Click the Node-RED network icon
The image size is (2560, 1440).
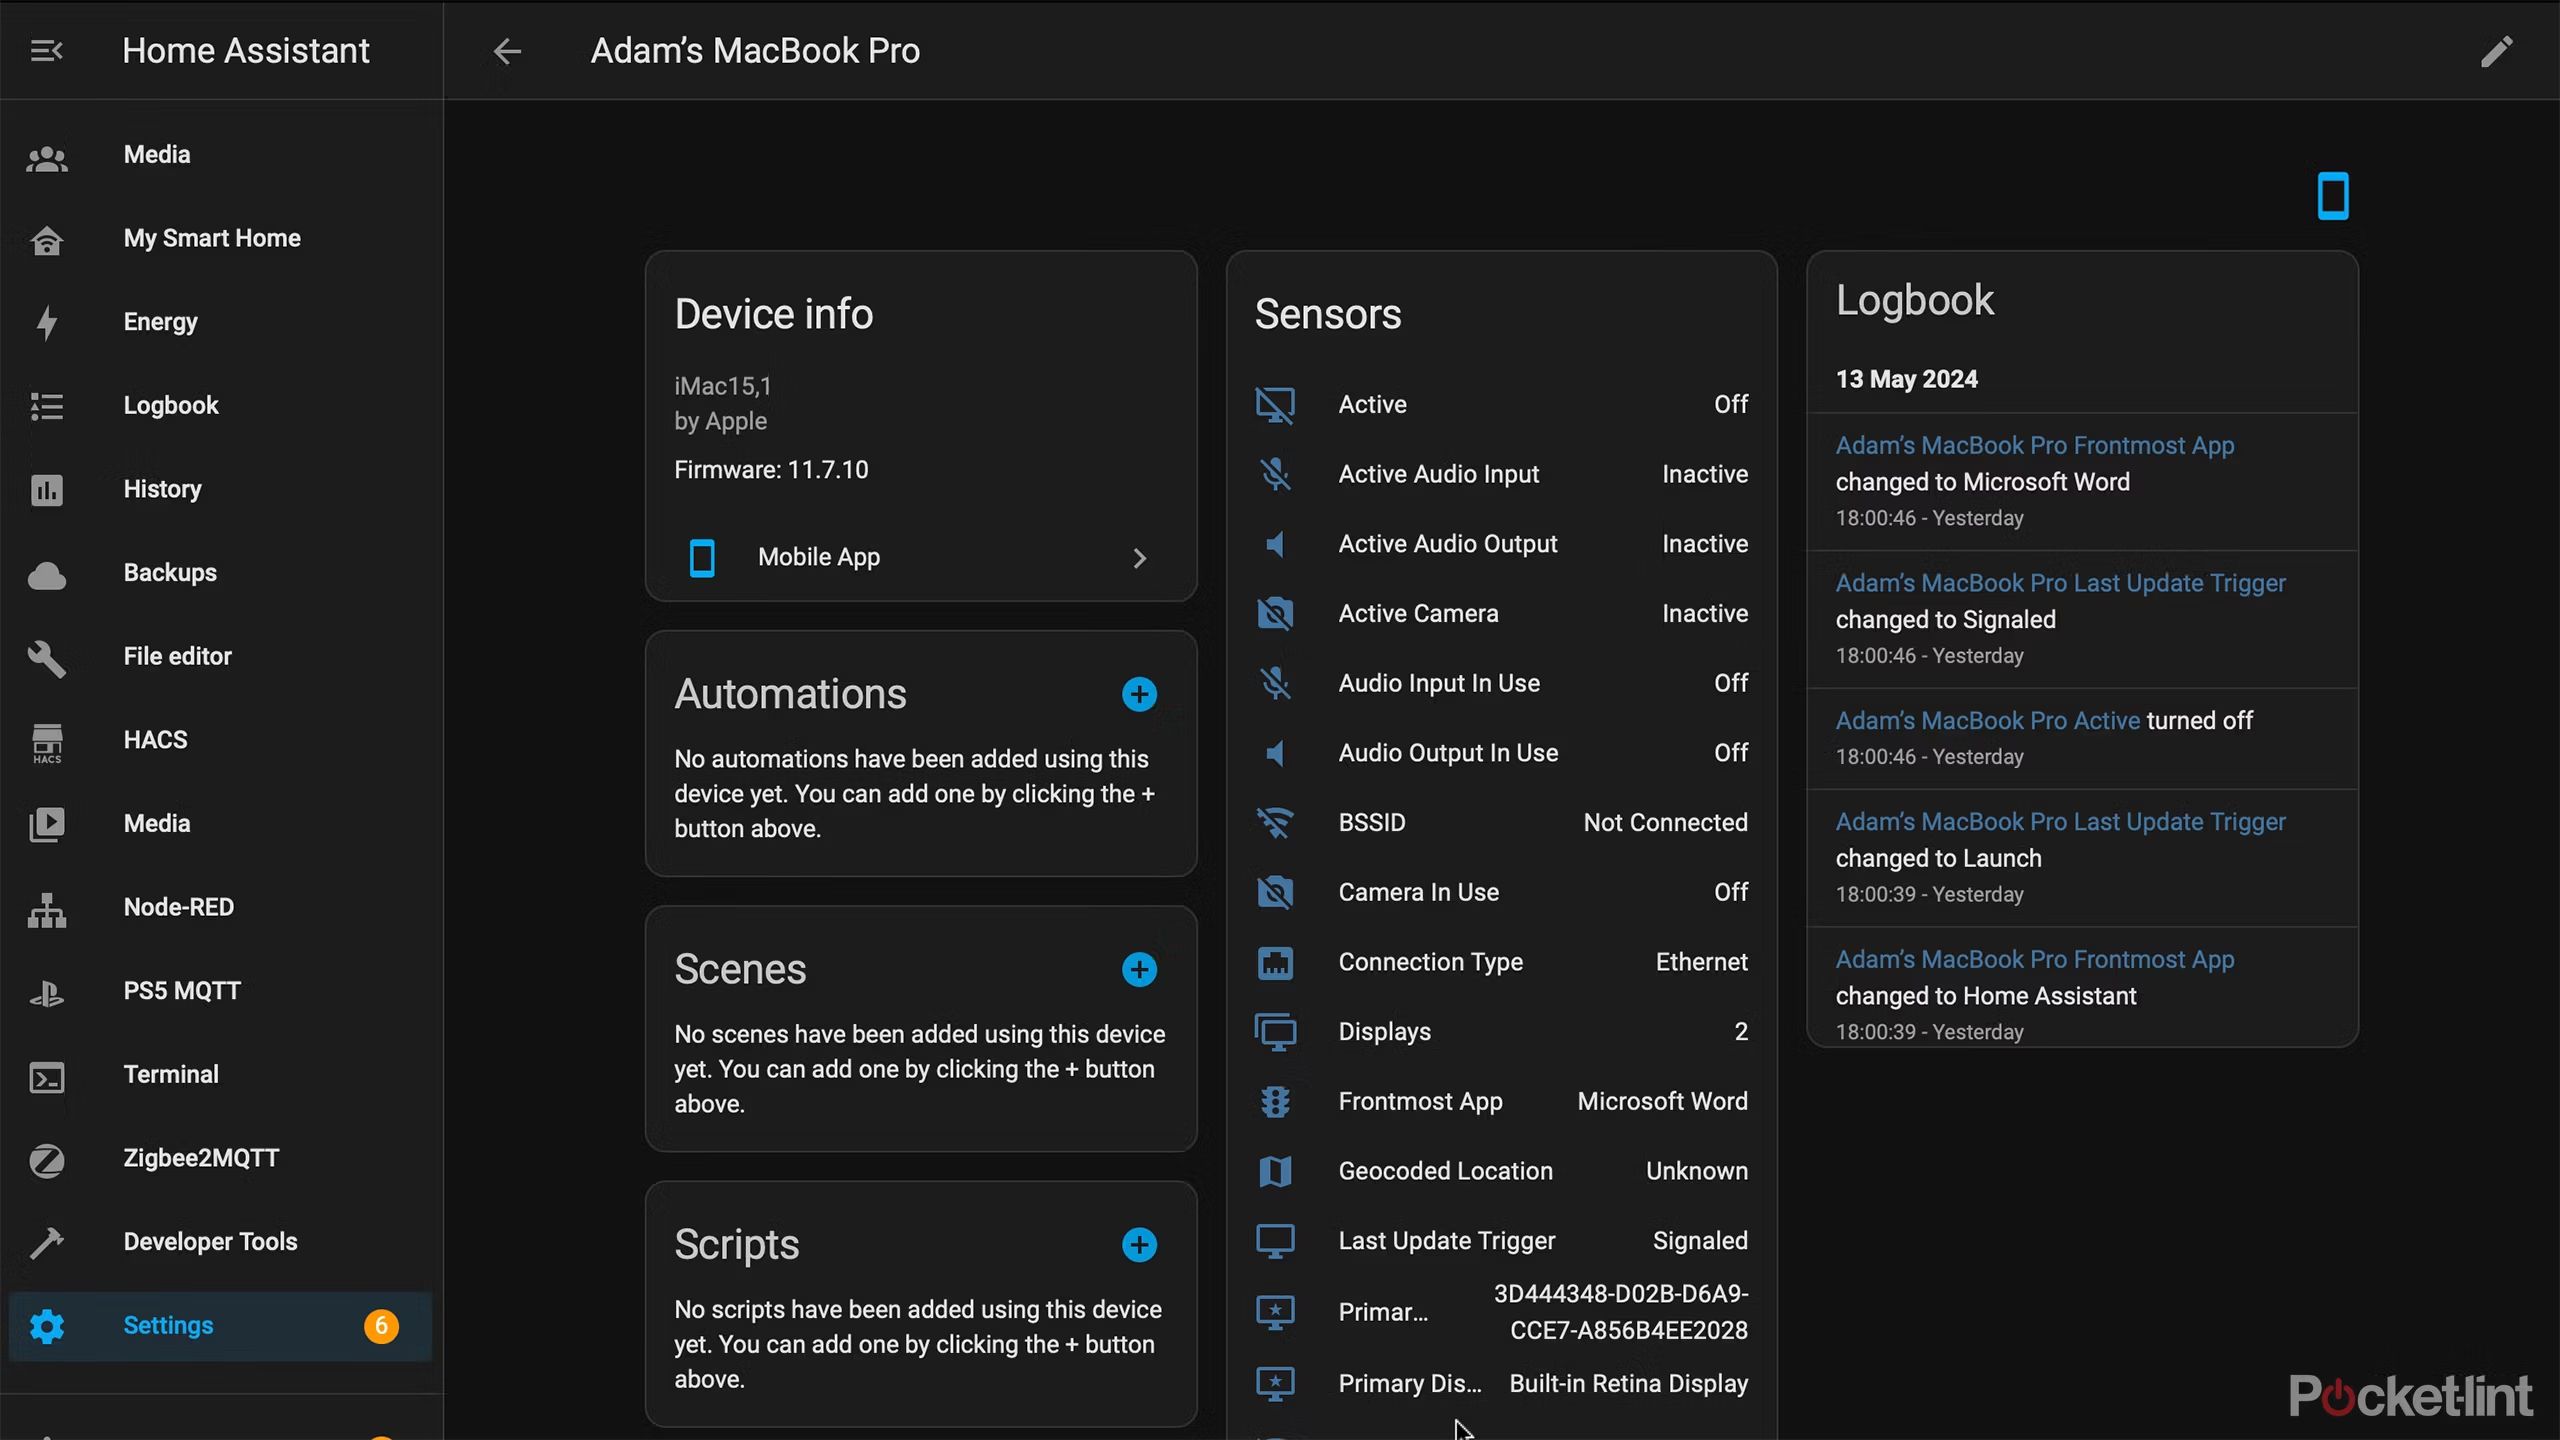tap(47, 909)
